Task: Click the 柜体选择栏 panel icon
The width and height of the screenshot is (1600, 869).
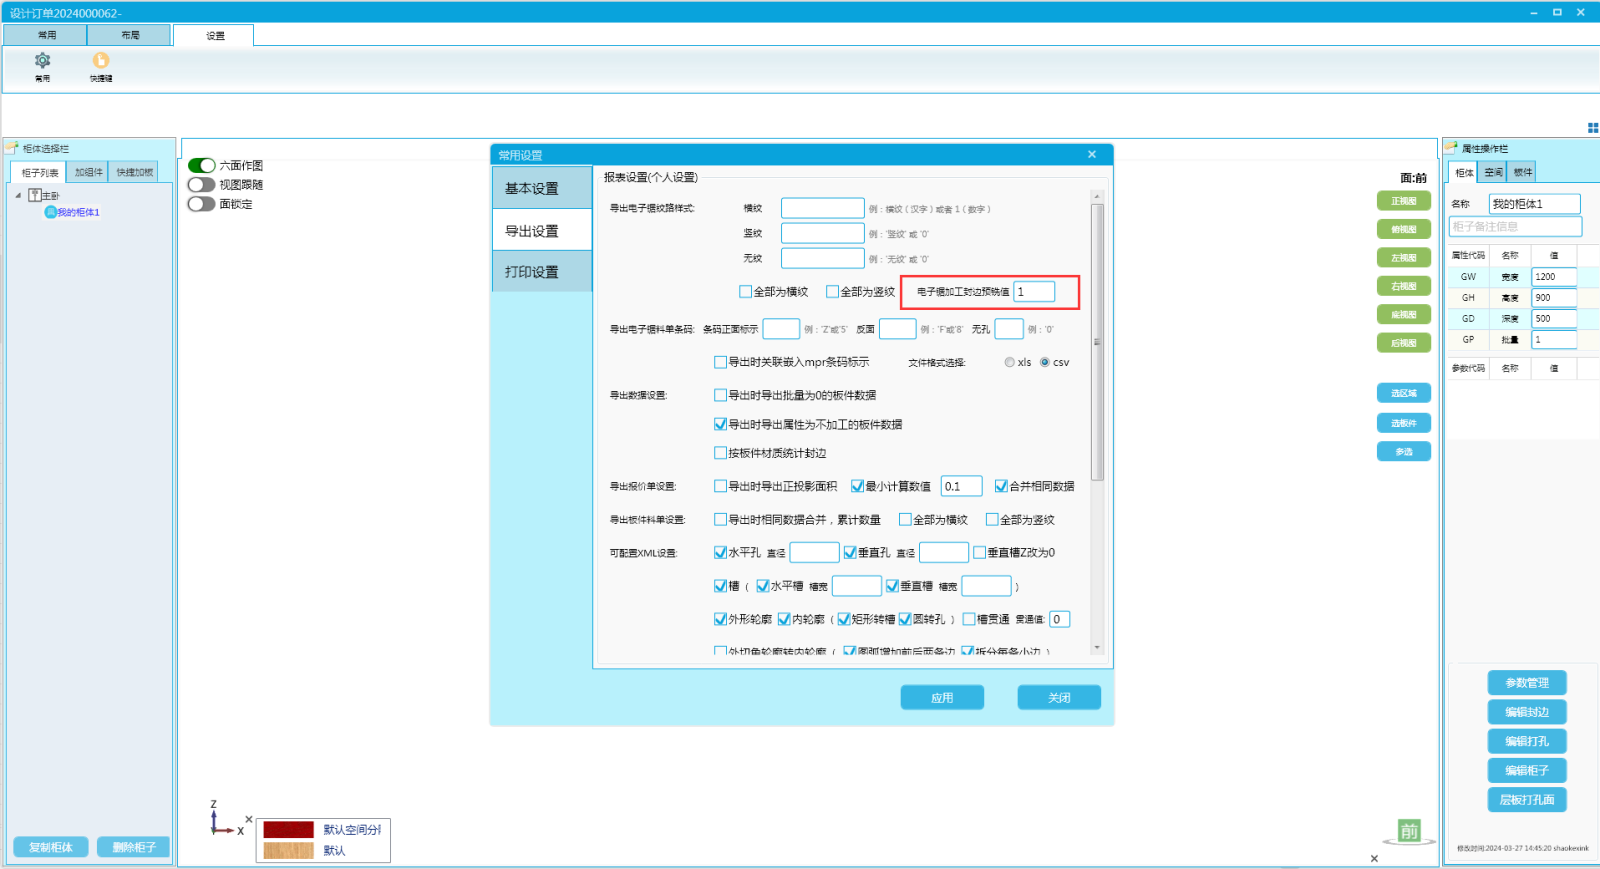Action: [x=13, y=148]
